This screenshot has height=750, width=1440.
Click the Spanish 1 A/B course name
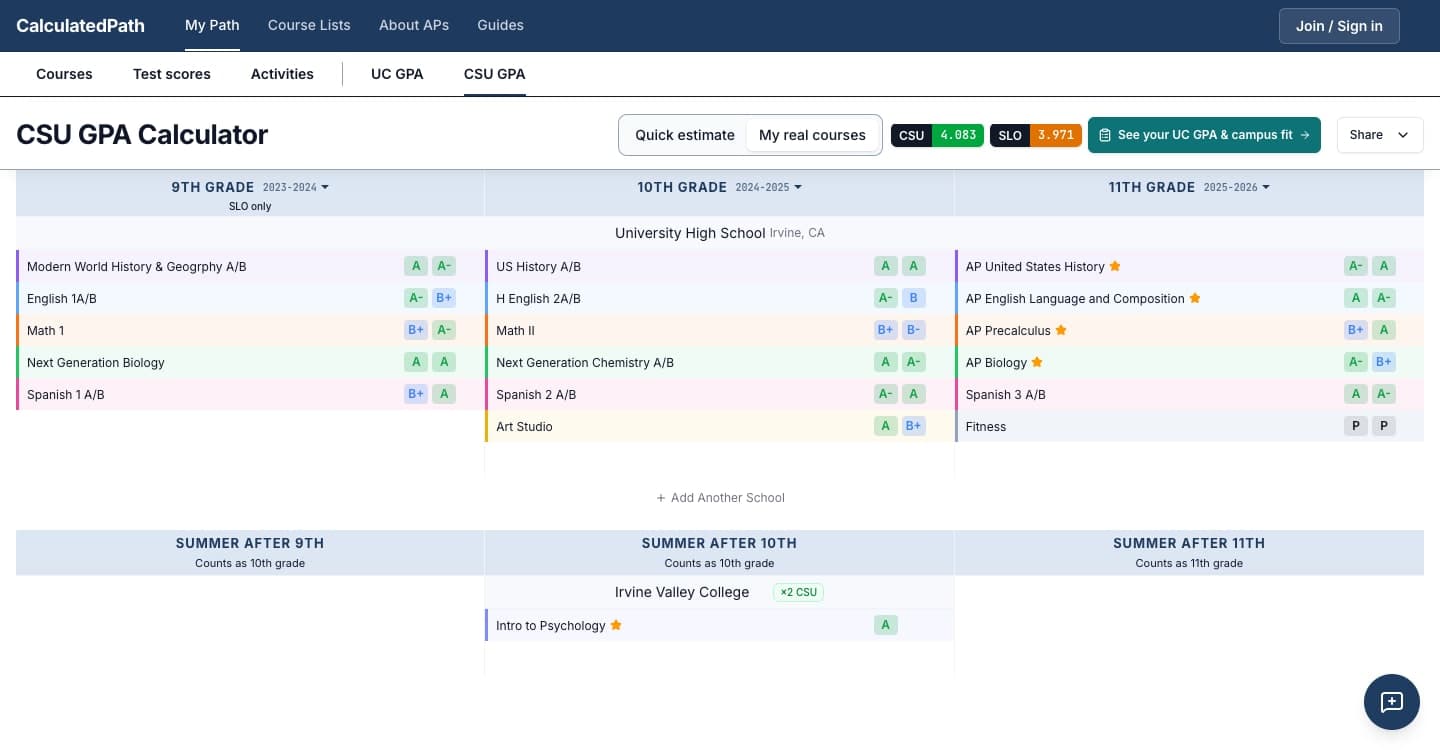click(66, 395)
